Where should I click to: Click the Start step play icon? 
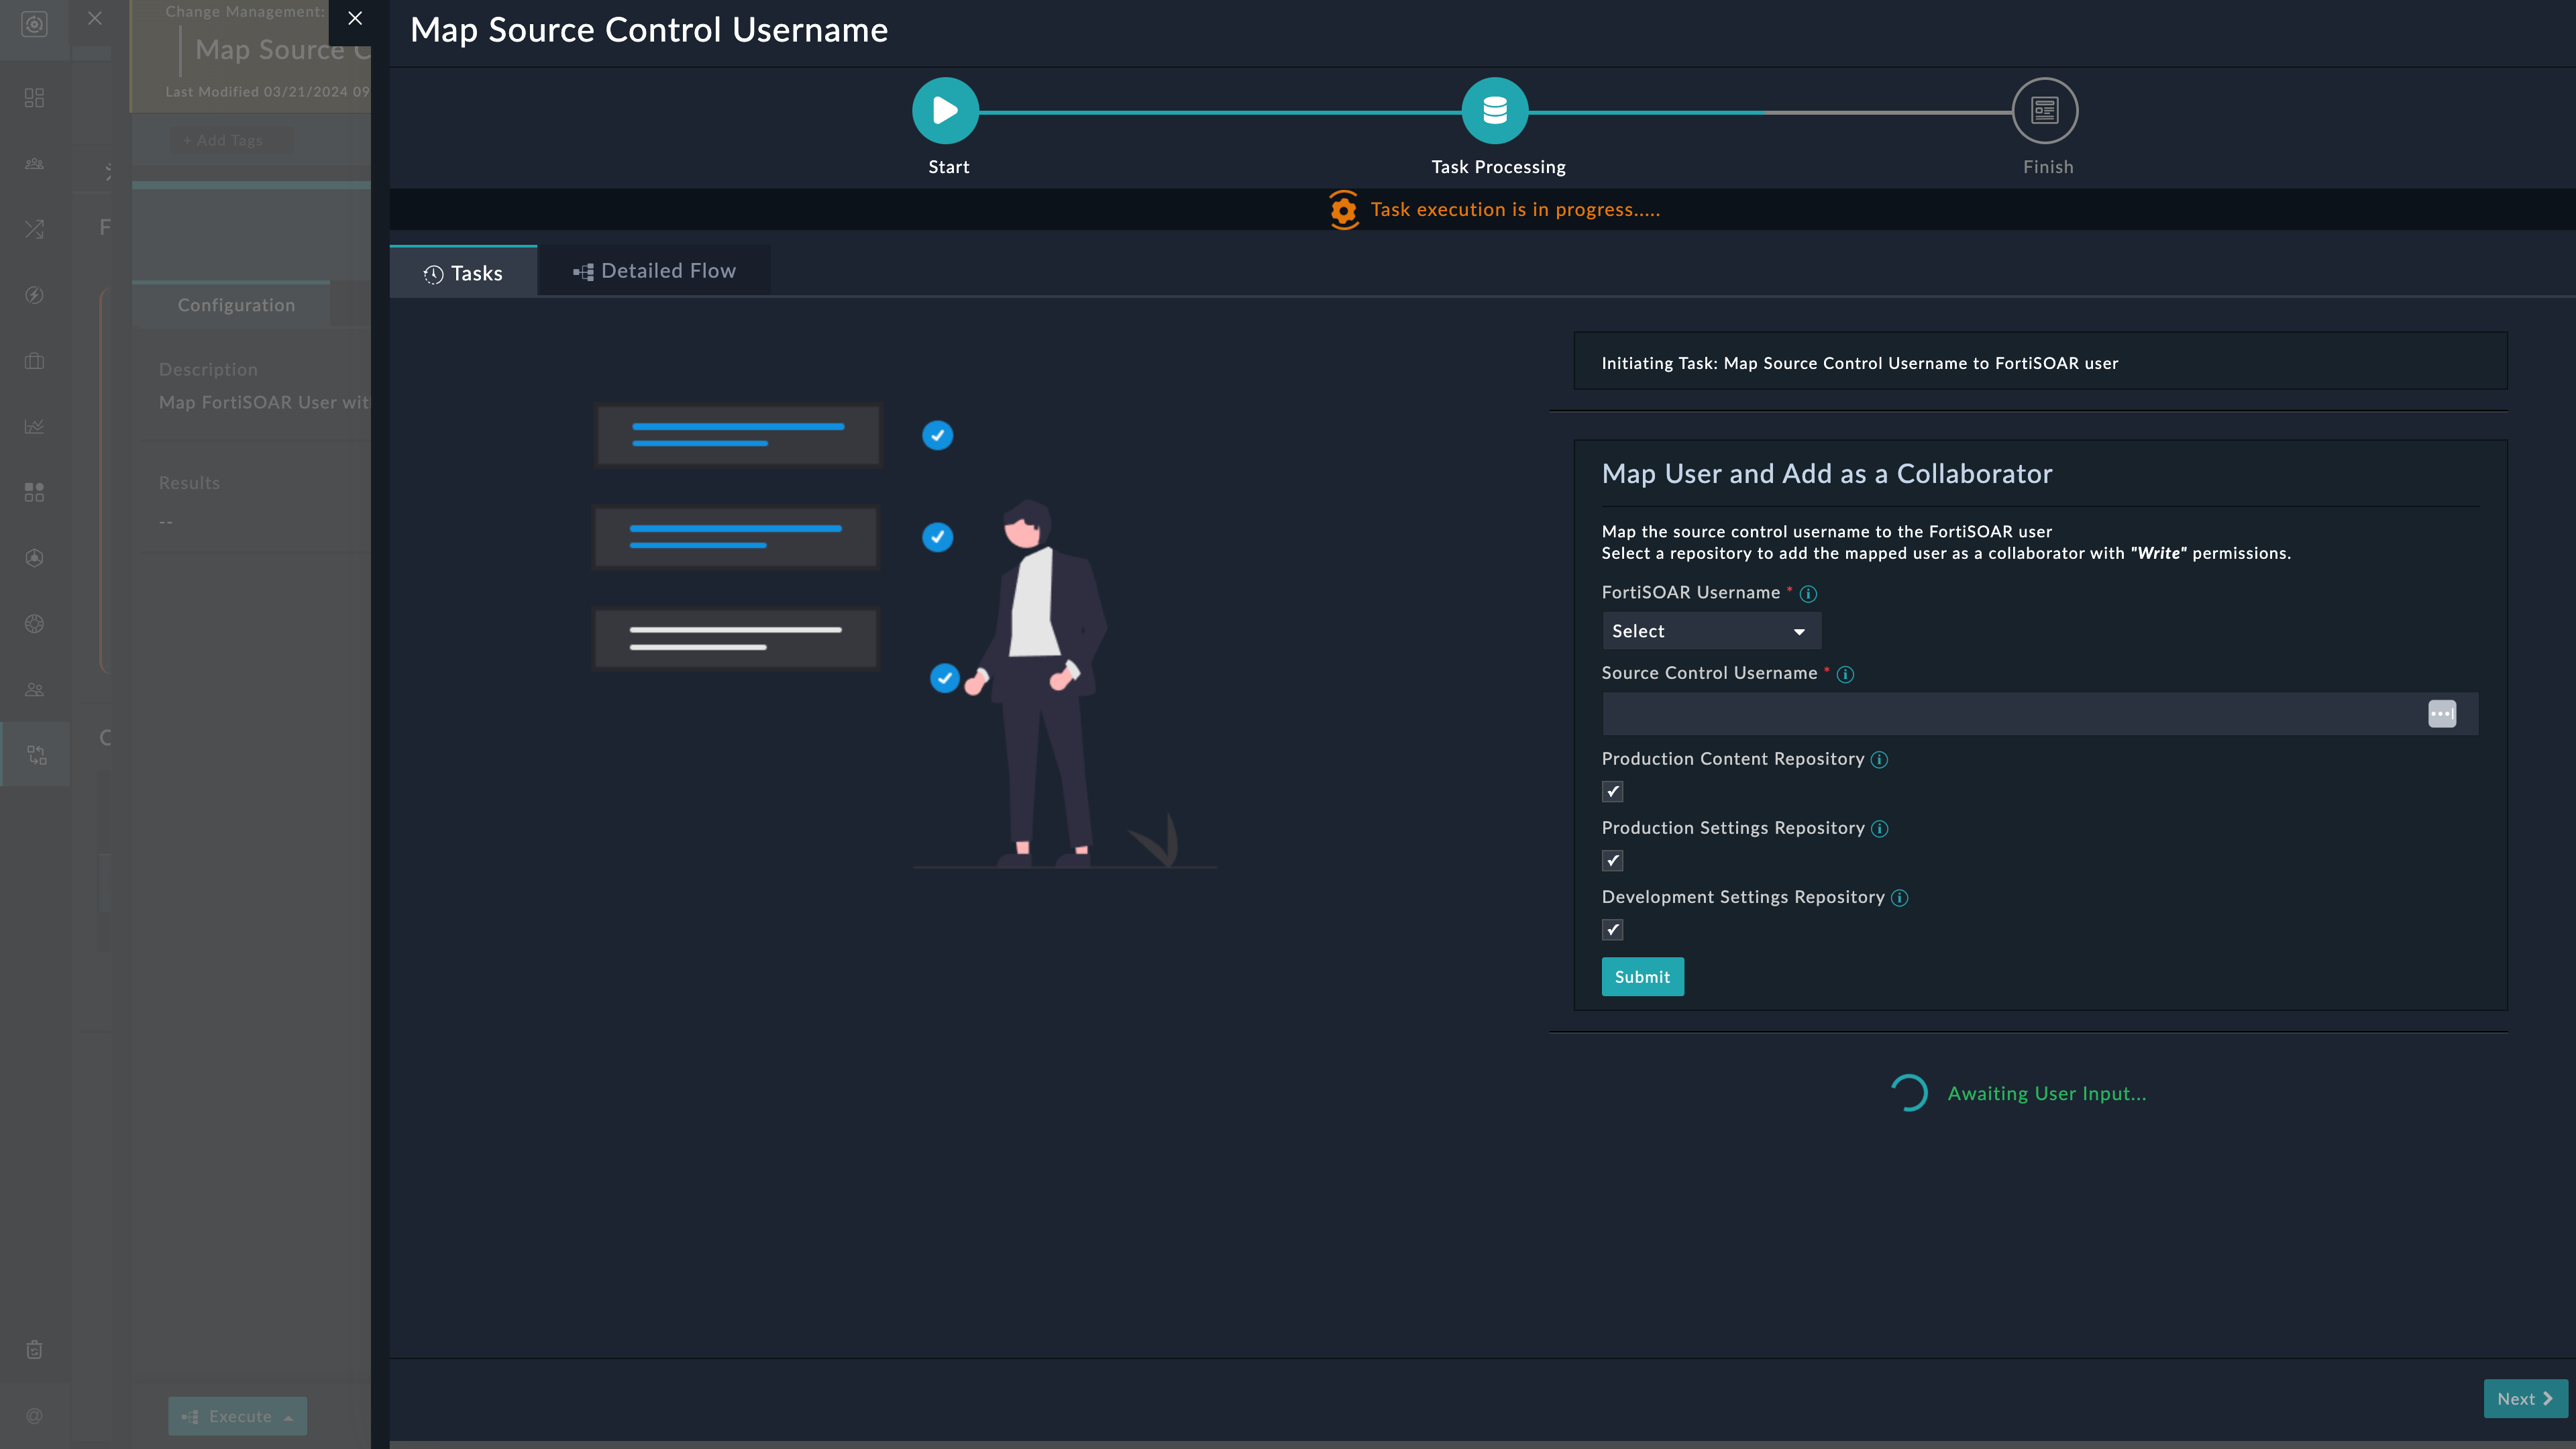[945, 111]
